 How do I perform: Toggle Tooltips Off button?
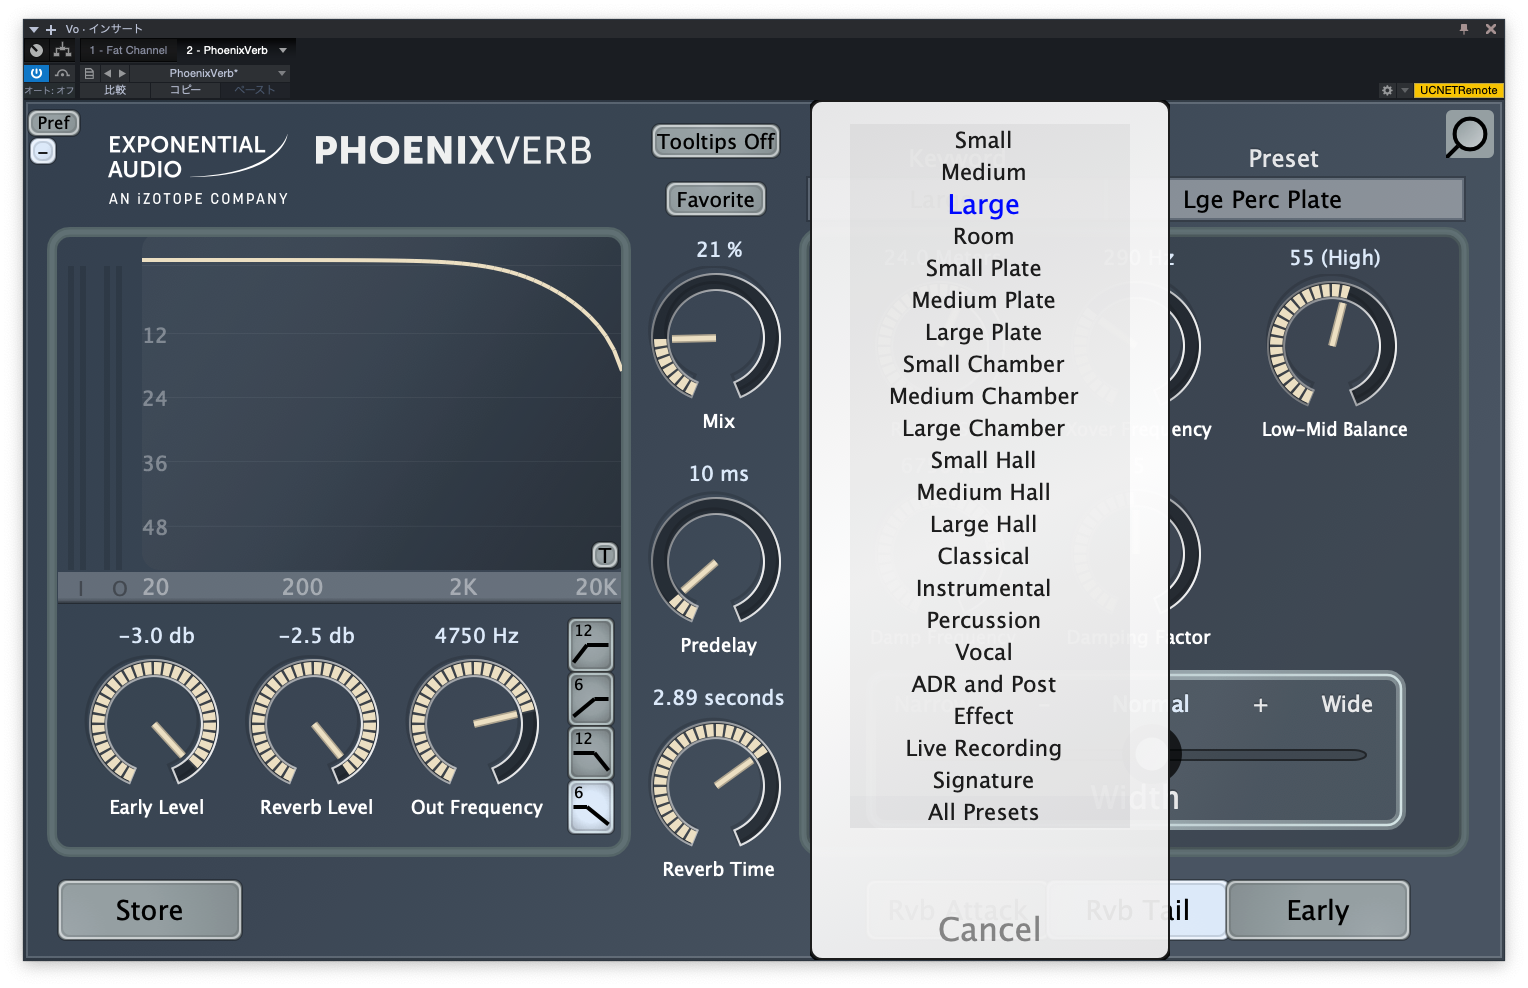point(716,142)
